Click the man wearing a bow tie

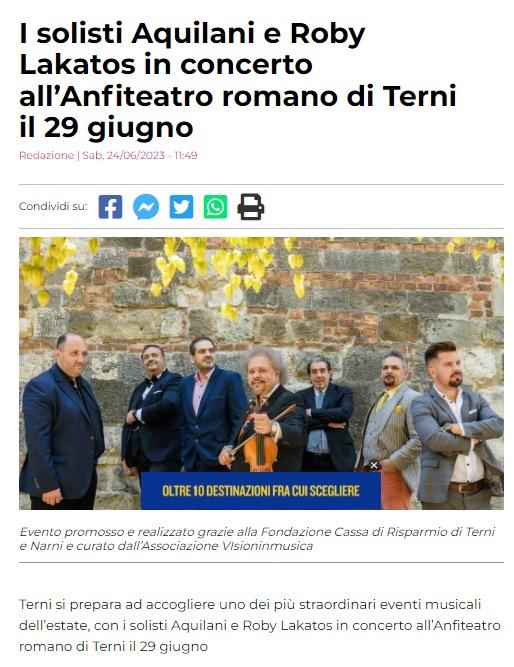(152, 410)
